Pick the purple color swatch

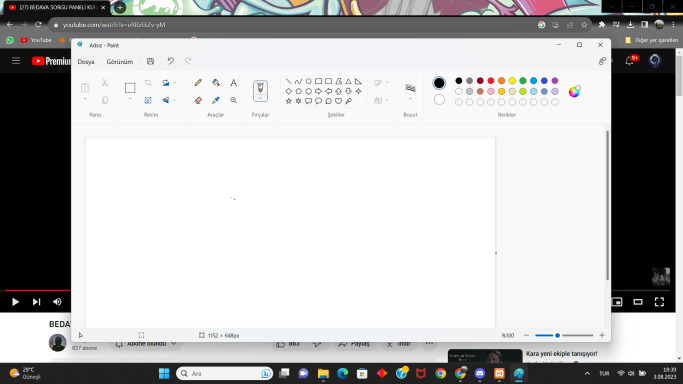(x=555, y=81)
